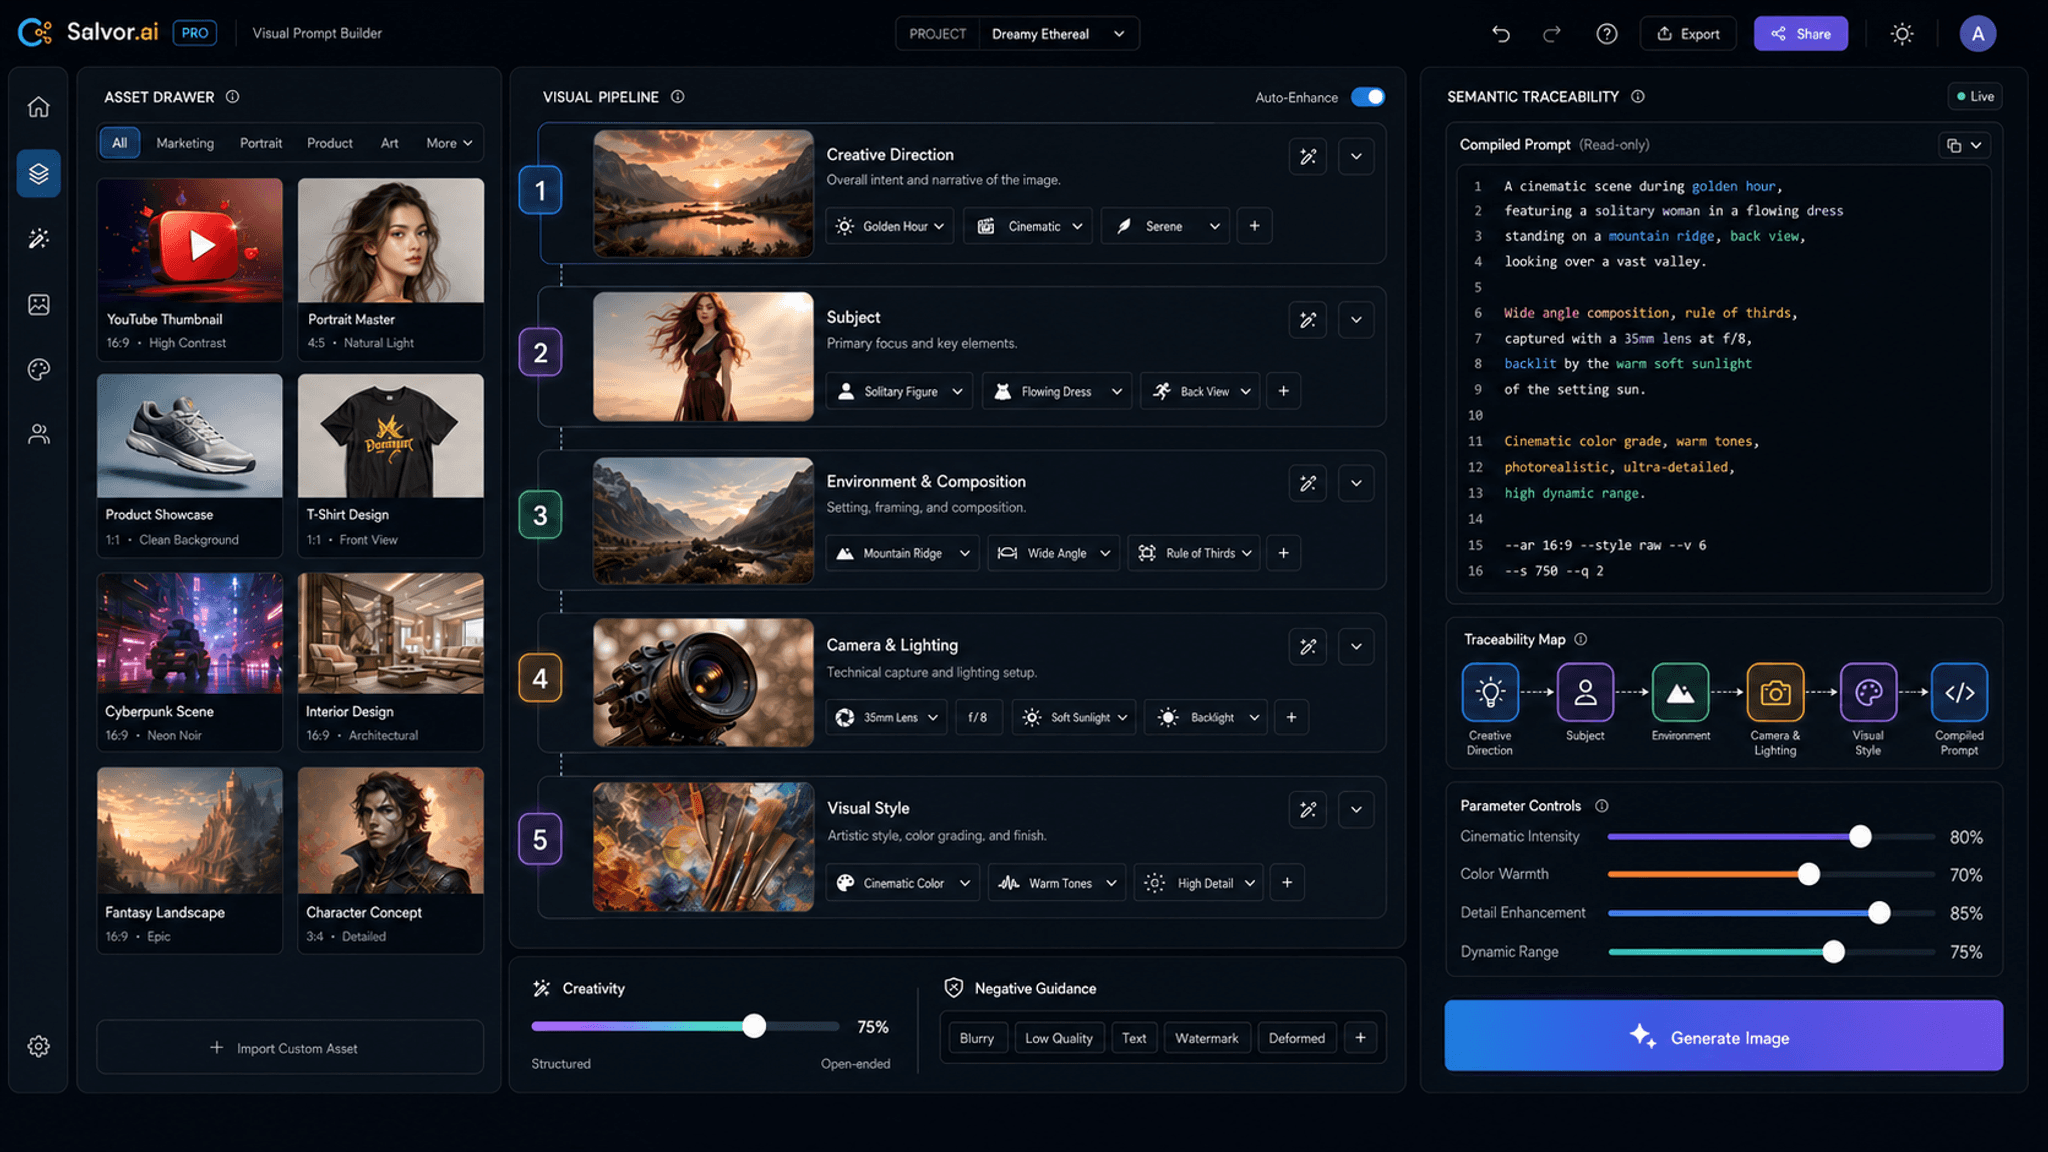Select the Cyberpunk Scene asset
This screenshot has width=2048, height=1152.
[190, 662]
